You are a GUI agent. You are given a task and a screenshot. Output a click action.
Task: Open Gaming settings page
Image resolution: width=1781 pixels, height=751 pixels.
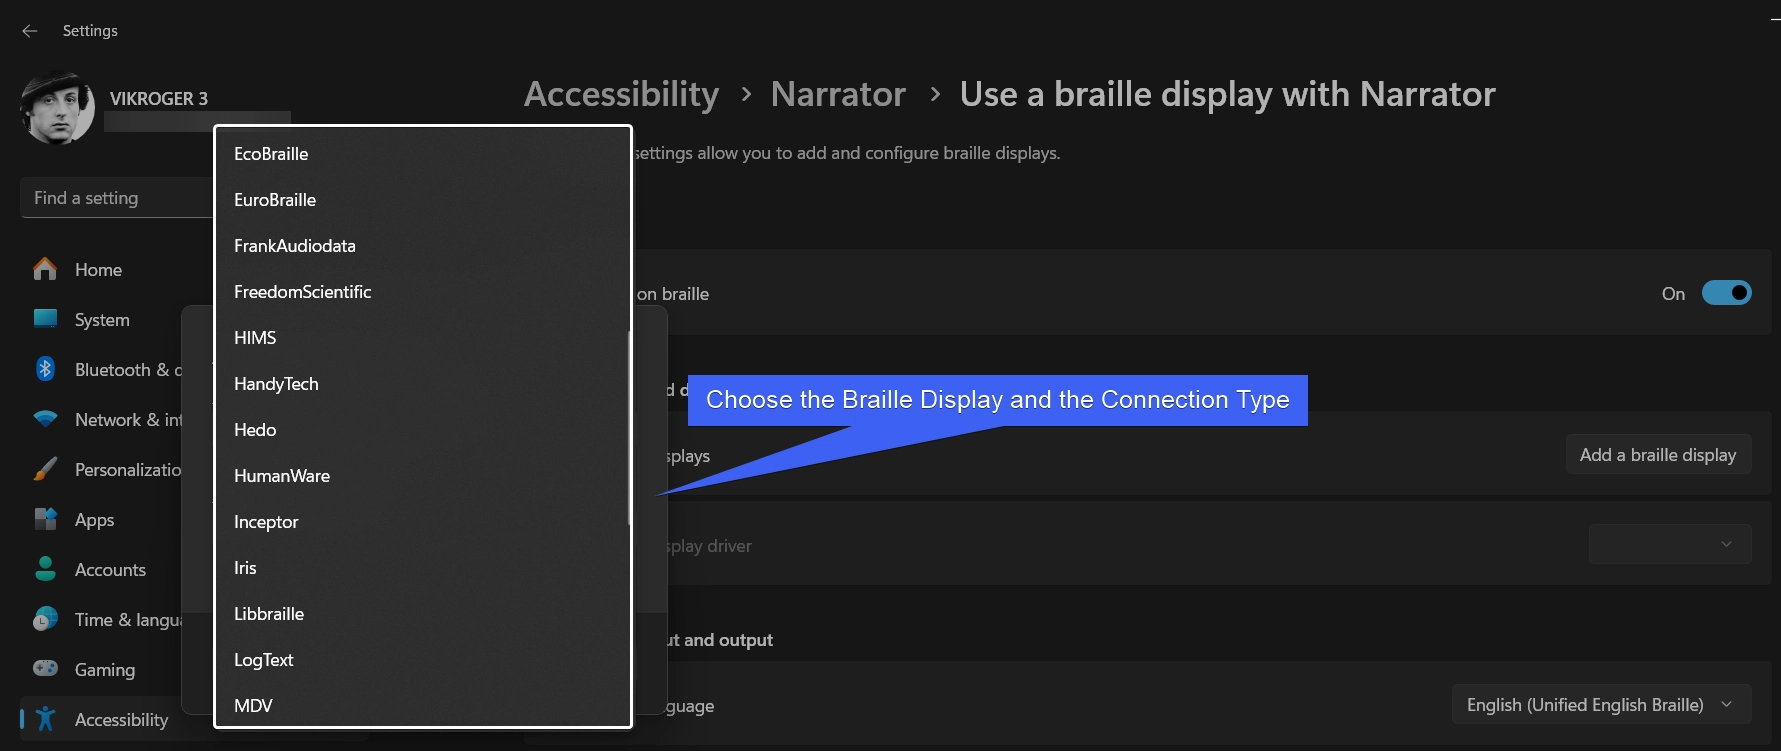(x=105, y=670)
